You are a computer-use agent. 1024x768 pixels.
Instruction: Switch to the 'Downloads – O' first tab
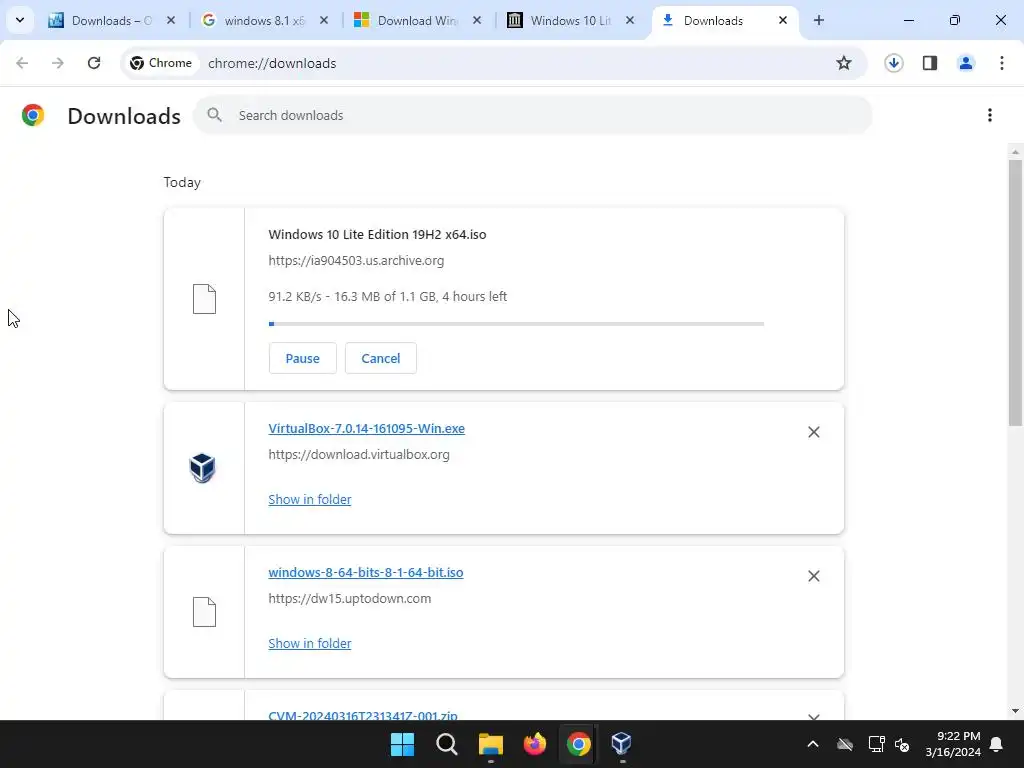coord(111,20)
